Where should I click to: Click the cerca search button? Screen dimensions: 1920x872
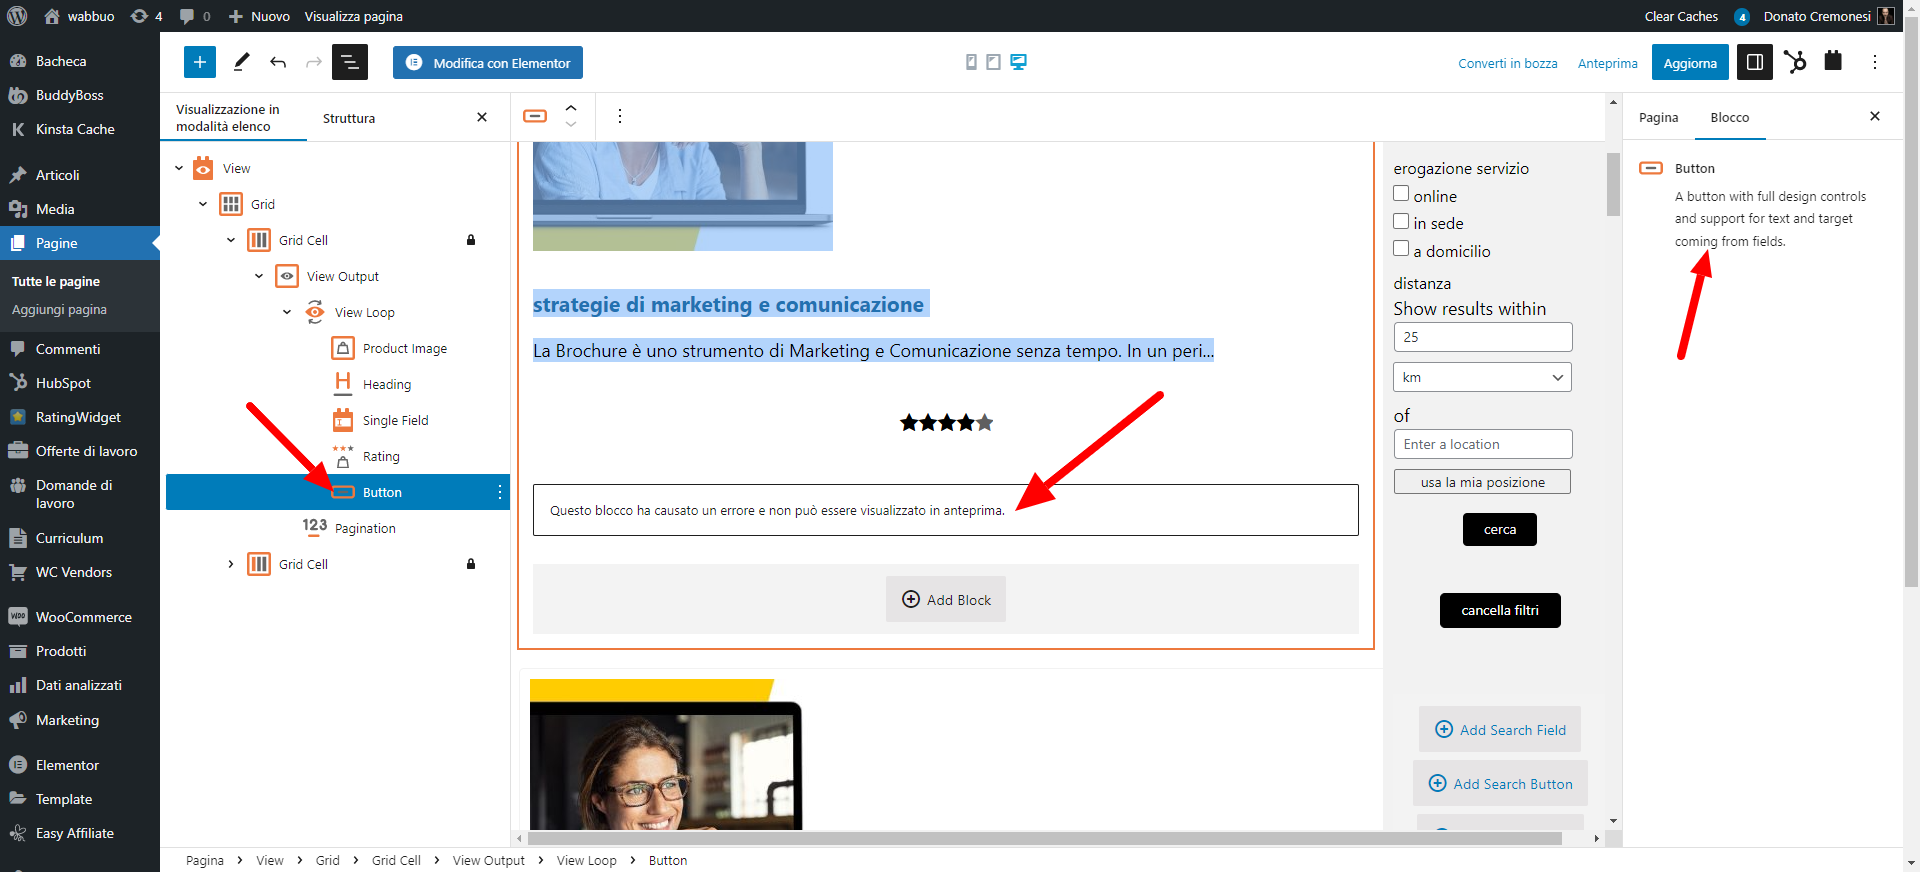click(x=1499, y=529)
